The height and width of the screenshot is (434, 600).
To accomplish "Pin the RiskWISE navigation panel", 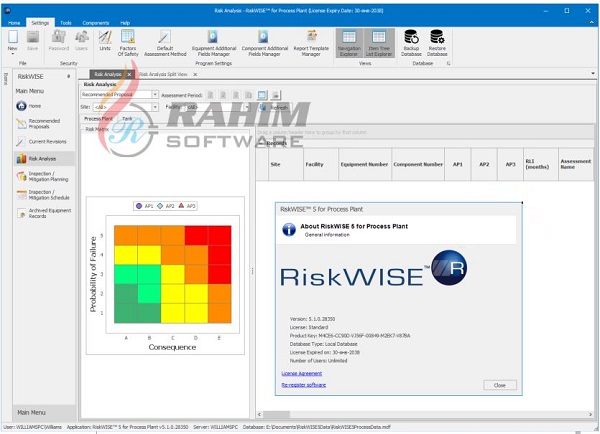I will [68, 77].
